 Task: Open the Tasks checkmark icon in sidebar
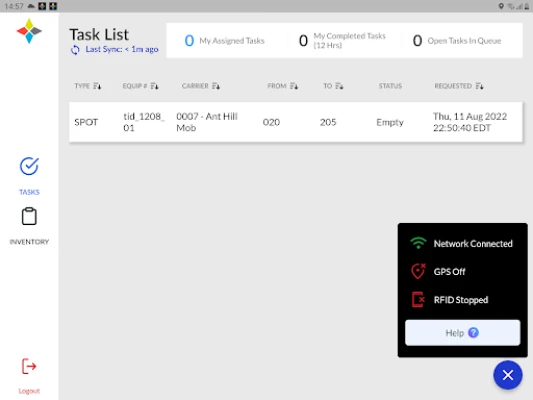[29, 167]
